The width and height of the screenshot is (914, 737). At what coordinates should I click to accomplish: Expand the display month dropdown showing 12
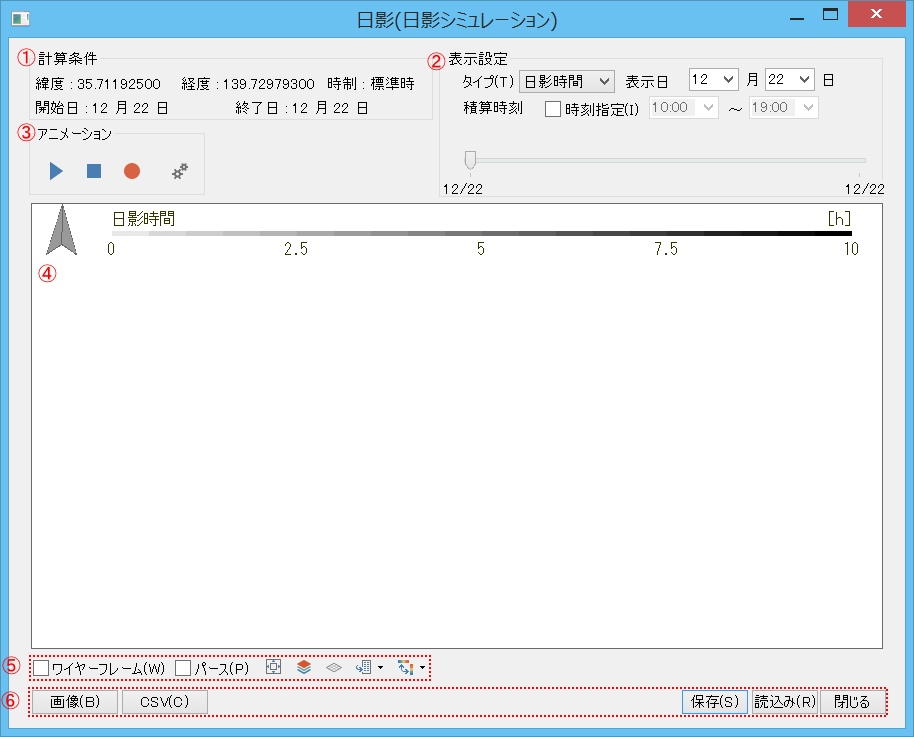713,80
